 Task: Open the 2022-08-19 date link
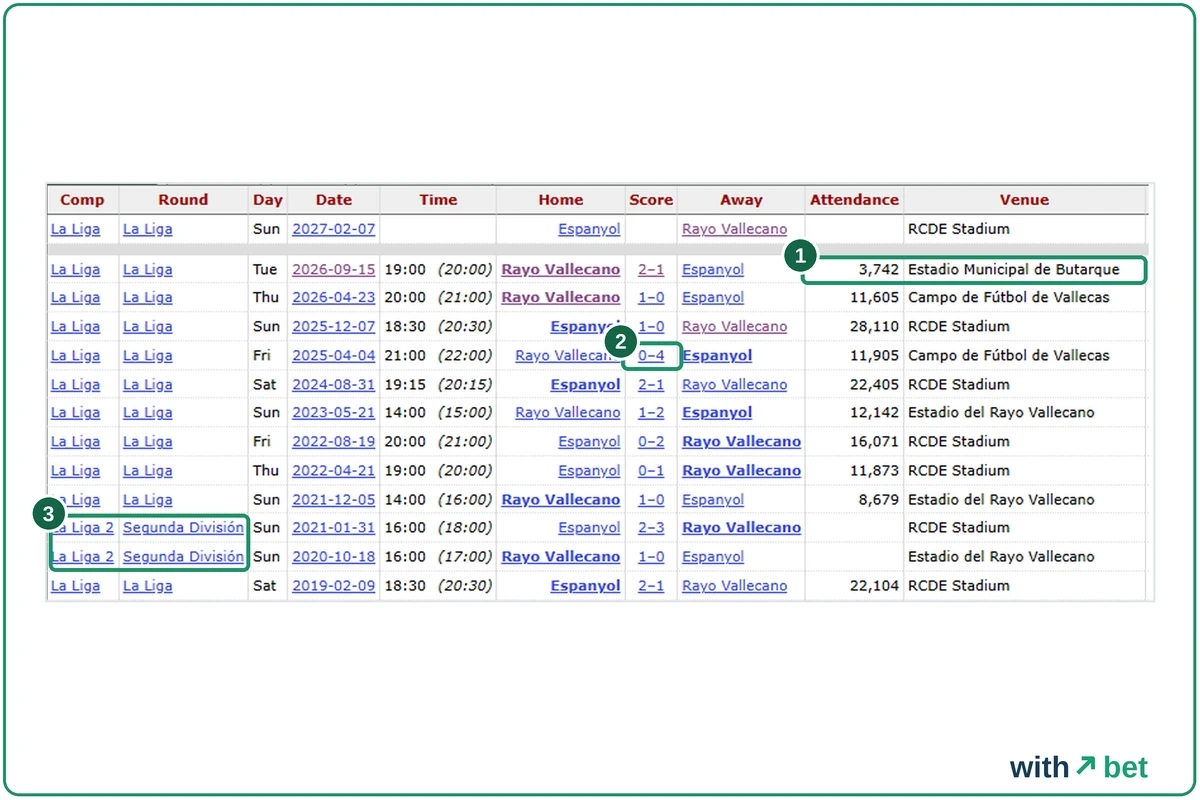tap(334, 441)
